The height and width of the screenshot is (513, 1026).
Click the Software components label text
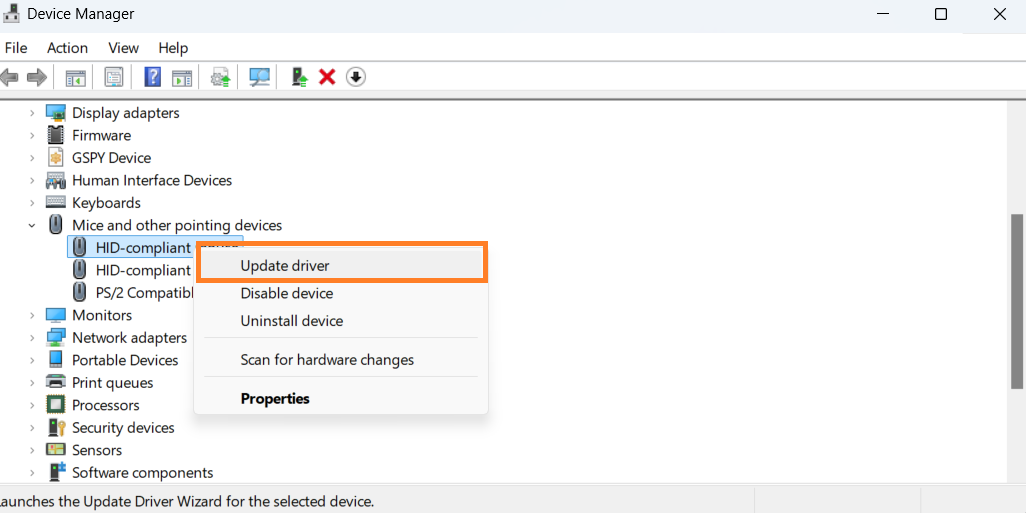pyautogui.click(x=143, y=472)
